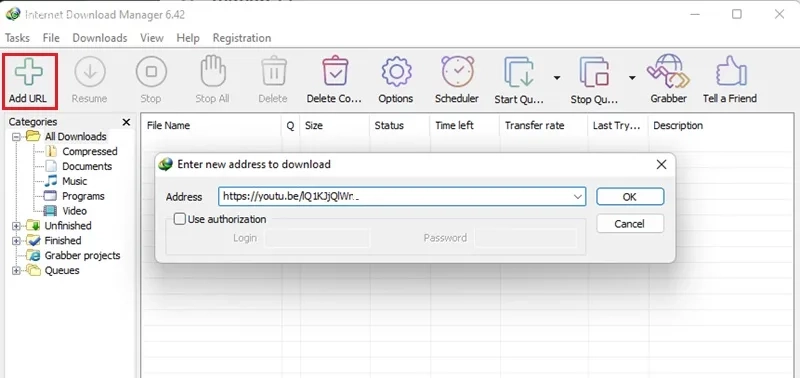Open the Registration menu
This screenshot has height=378, width=800.
click(x=242, y=38)
